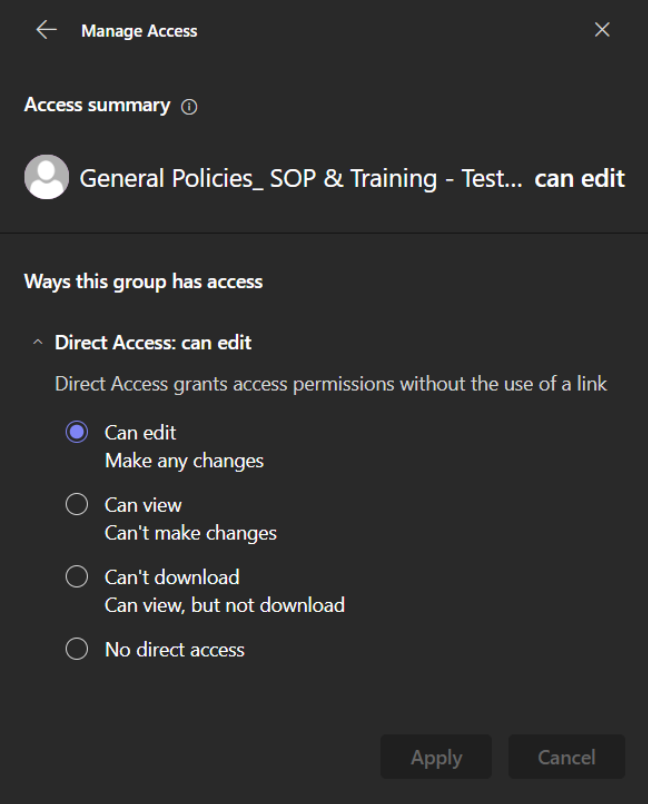Click the "Access summary" heading
Image resolution: width=648 pixels, height=804 pixels.
(x=97, y=105)
